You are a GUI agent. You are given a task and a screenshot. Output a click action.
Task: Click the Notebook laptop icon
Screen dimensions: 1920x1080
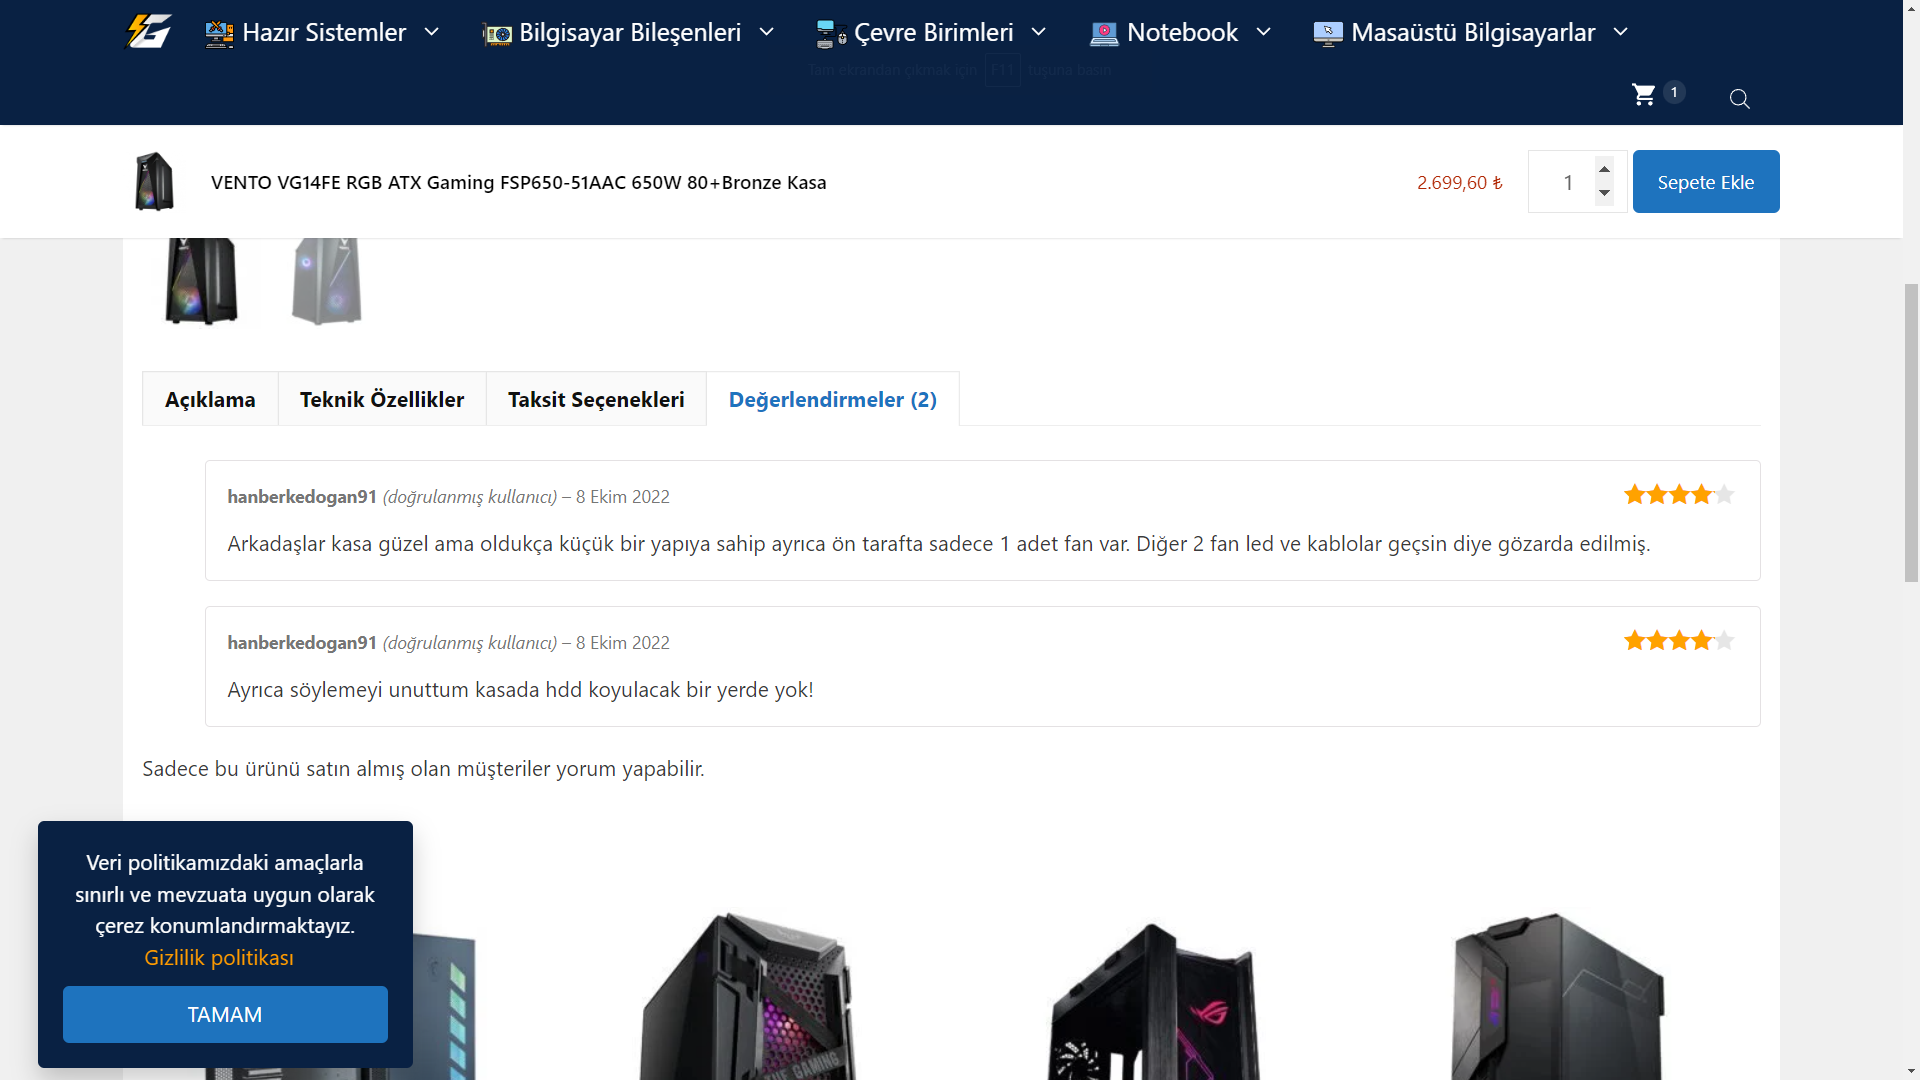(1104, 34)
